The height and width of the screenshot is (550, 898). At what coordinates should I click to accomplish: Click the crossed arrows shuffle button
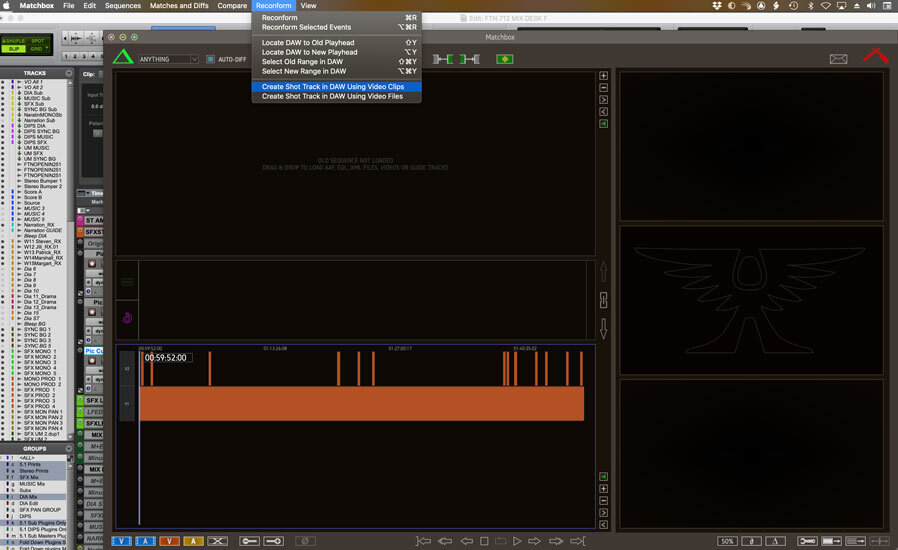217,541
